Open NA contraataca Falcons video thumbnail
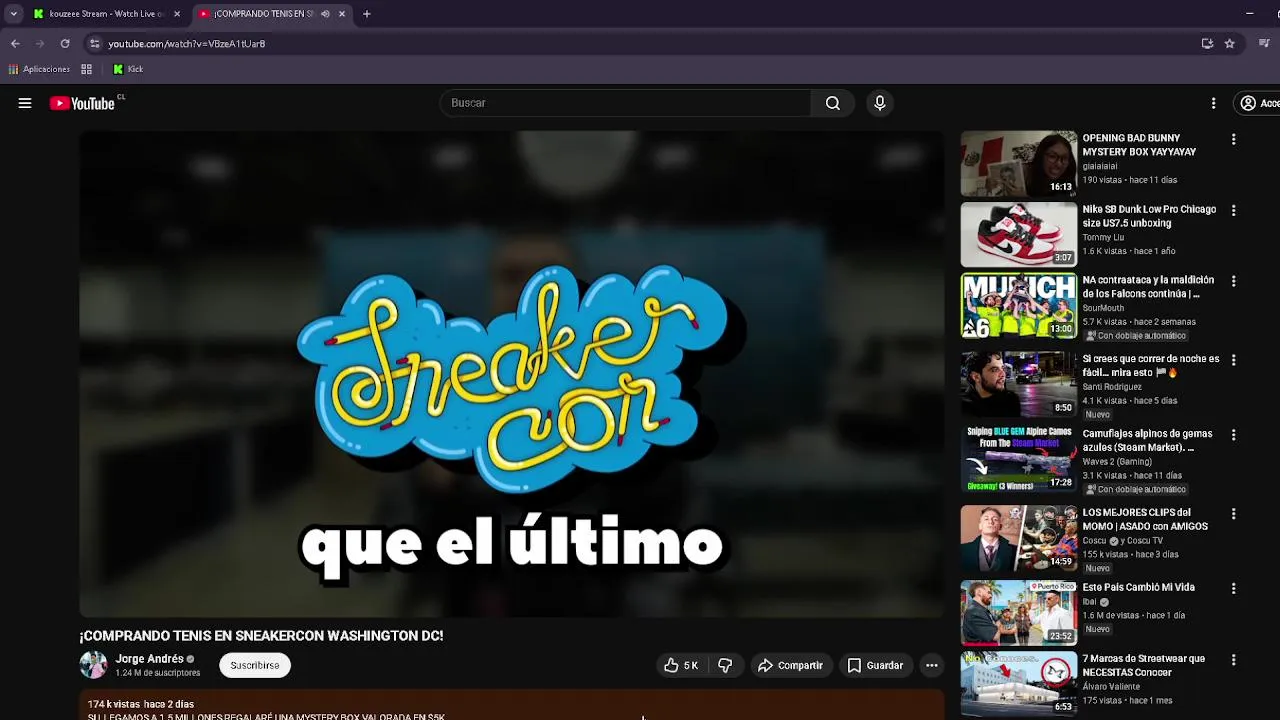The height and width of the screenshot is (720, 1280). (1018, 305)
